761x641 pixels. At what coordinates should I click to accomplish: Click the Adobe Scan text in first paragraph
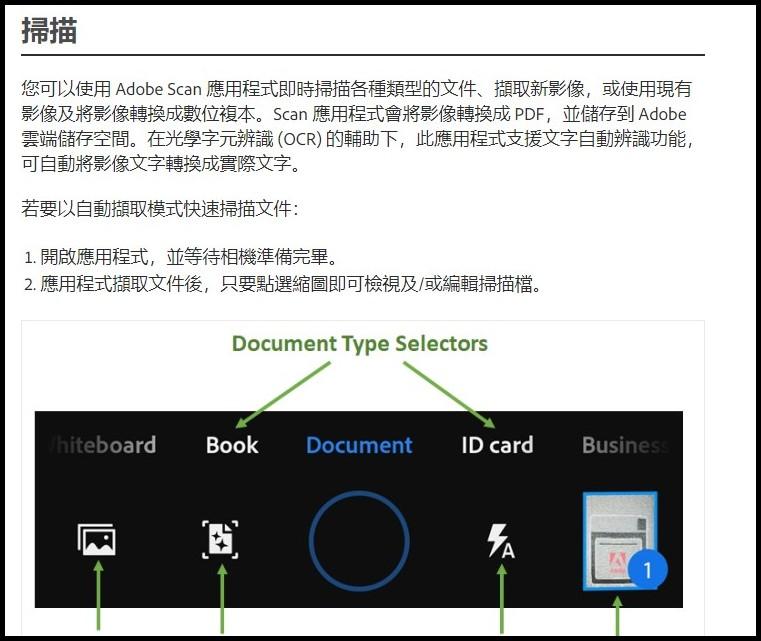158,89
